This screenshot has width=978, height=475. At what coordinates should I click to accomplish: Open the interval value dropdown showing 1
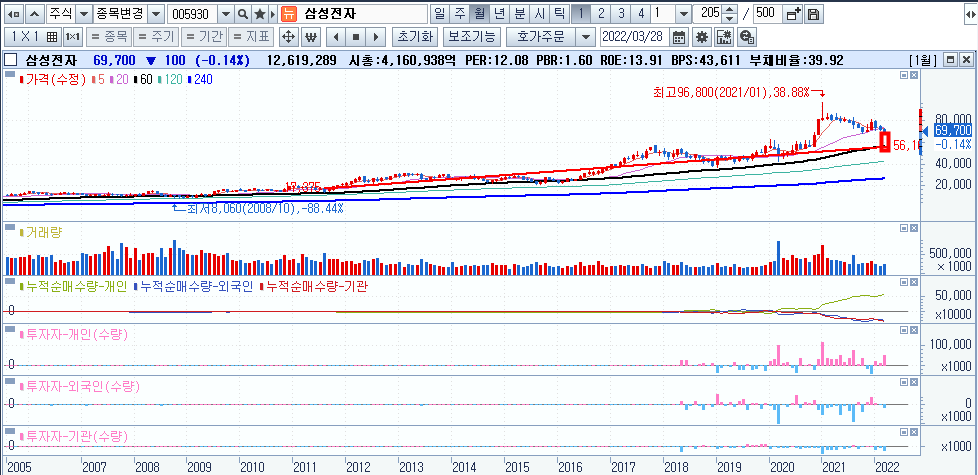[x=684, y=14]
